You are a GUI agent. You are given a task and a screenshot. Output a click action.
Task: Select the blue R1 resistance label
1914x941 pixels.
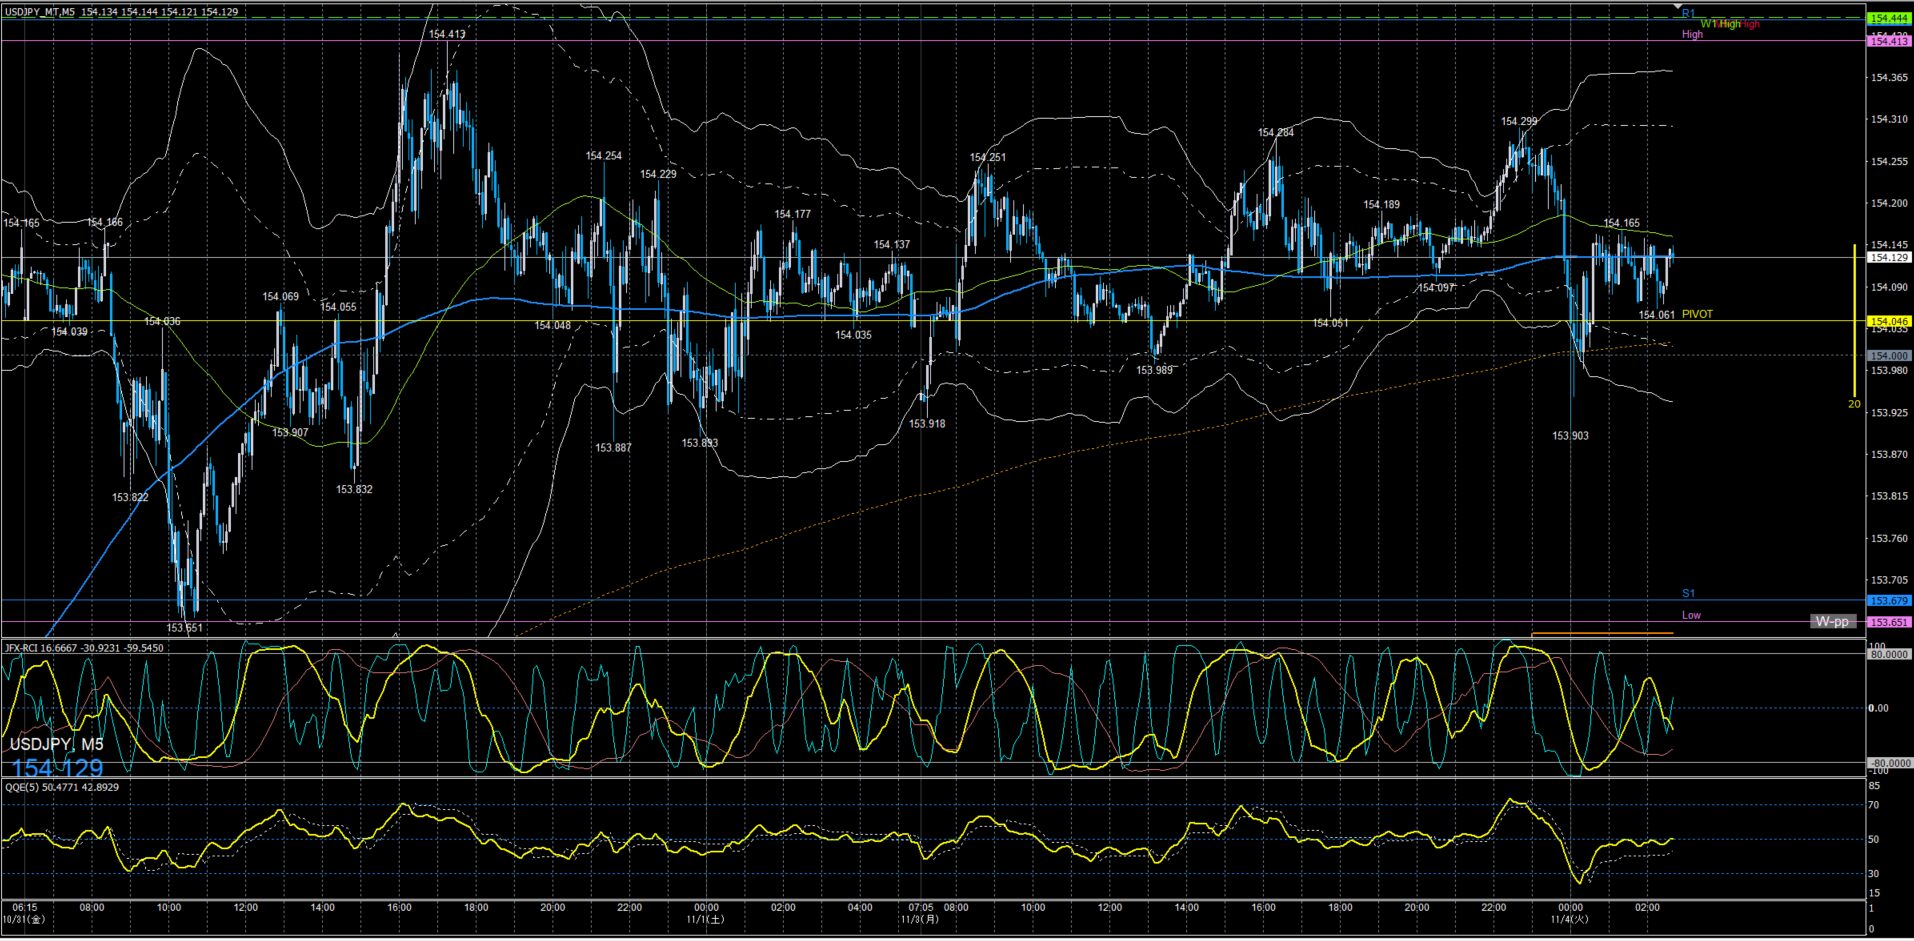(1688, 14)
